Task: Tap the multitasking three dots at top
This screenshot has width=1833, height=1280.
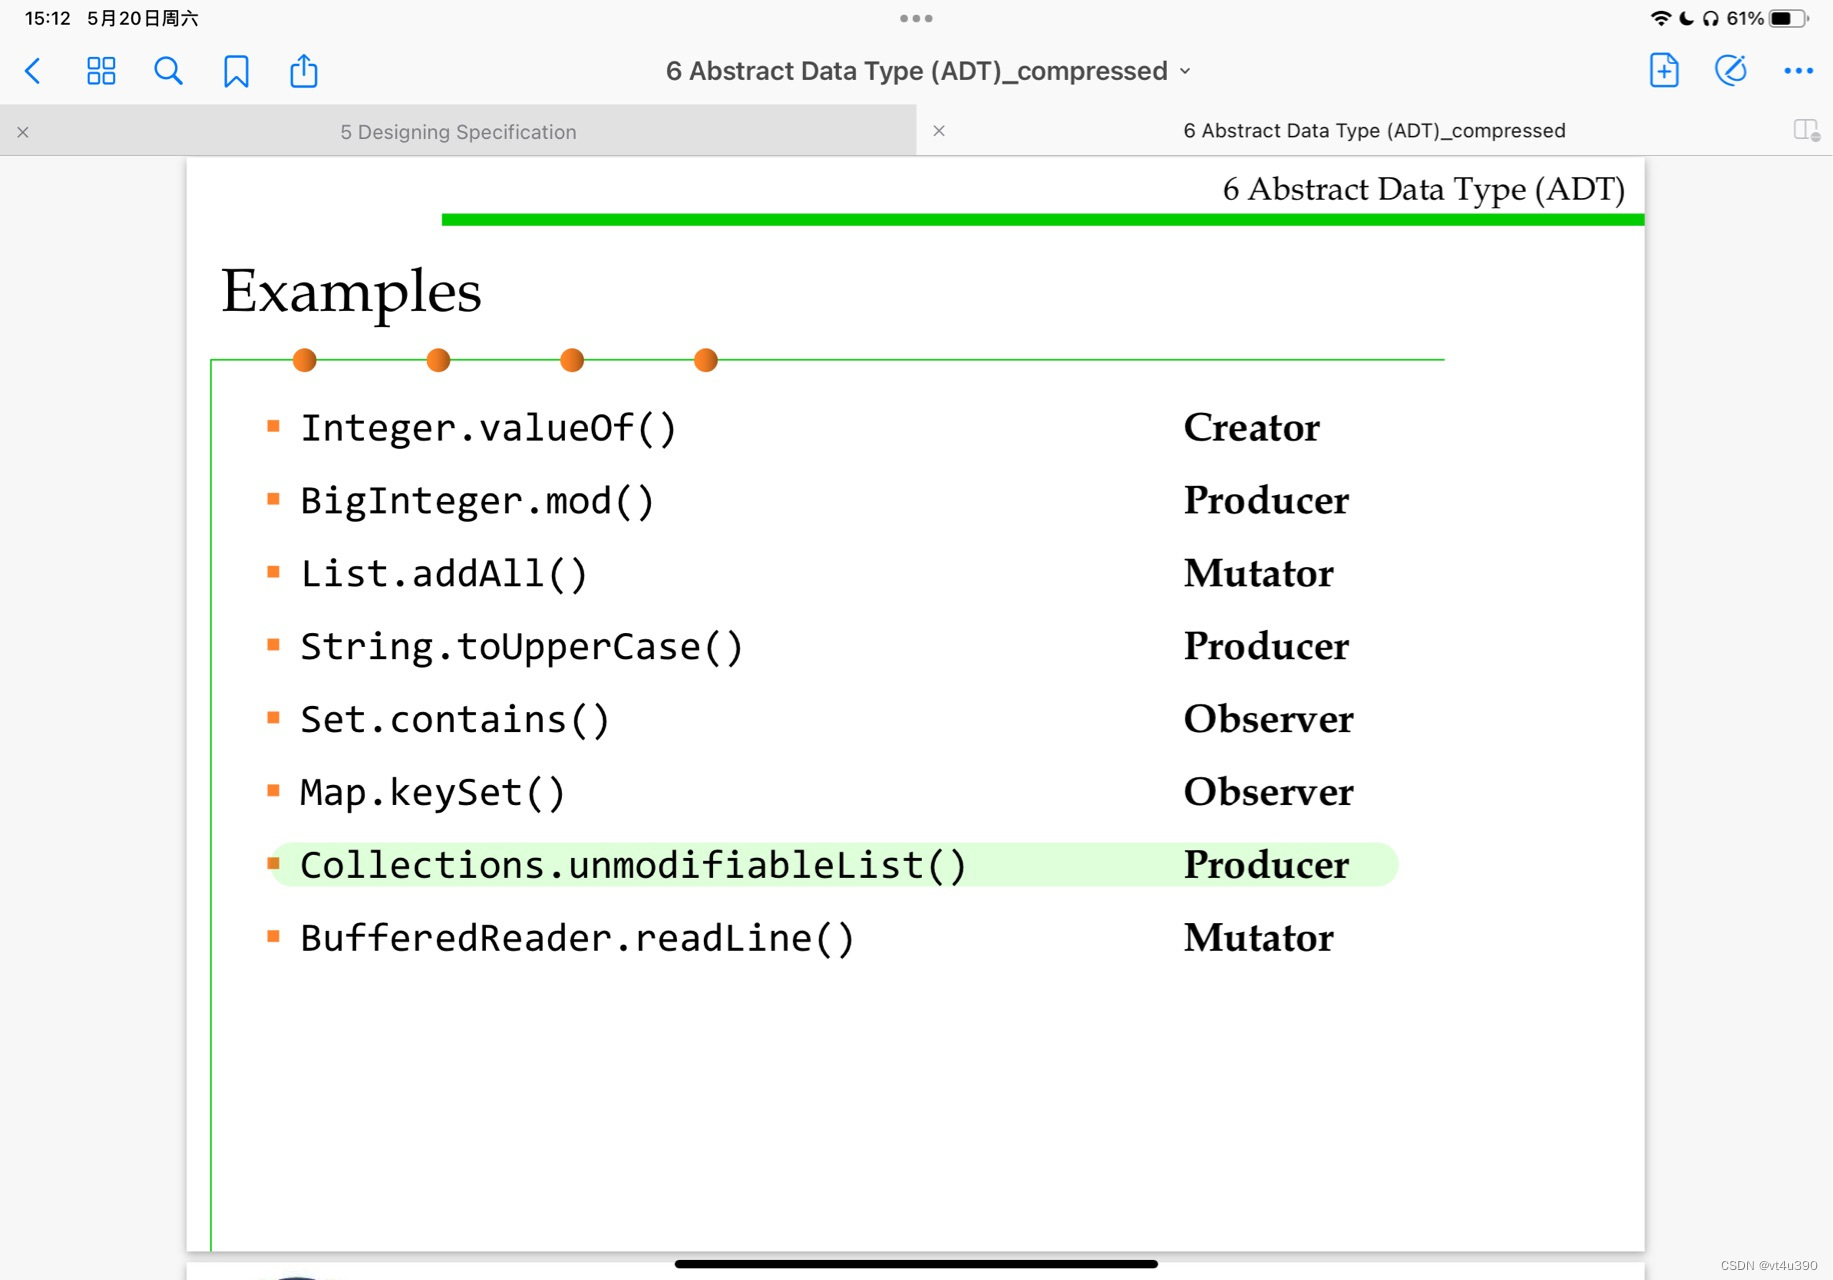Action: 916,18
